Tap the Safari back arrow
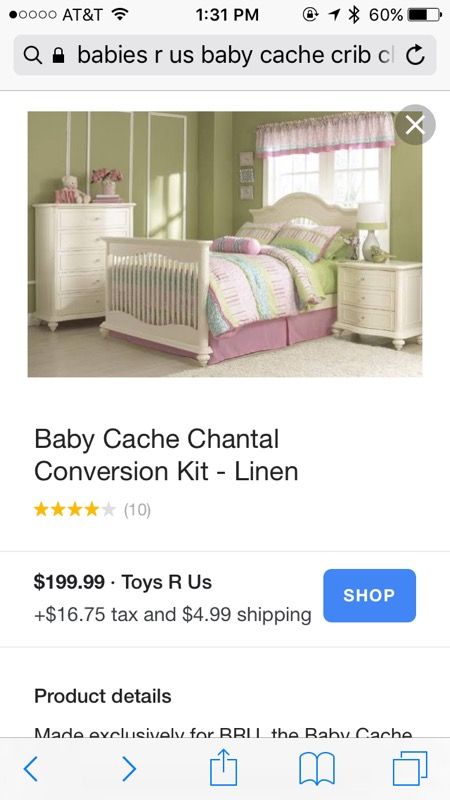This screenshot has height=800, width=450. click(31, 769)
